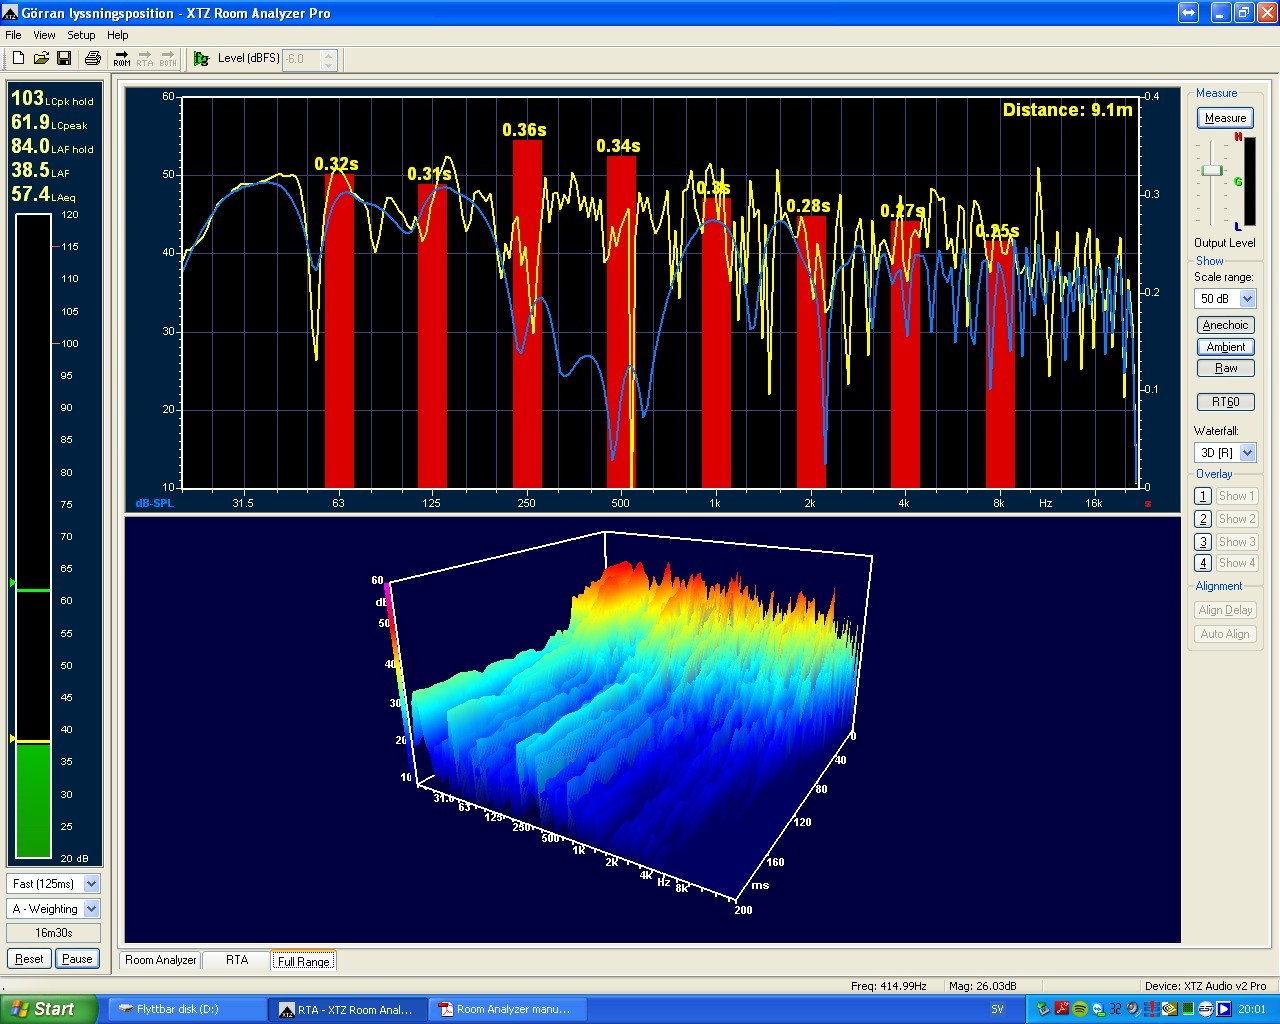Click the Show 4 overlay button

[1236, 563]
